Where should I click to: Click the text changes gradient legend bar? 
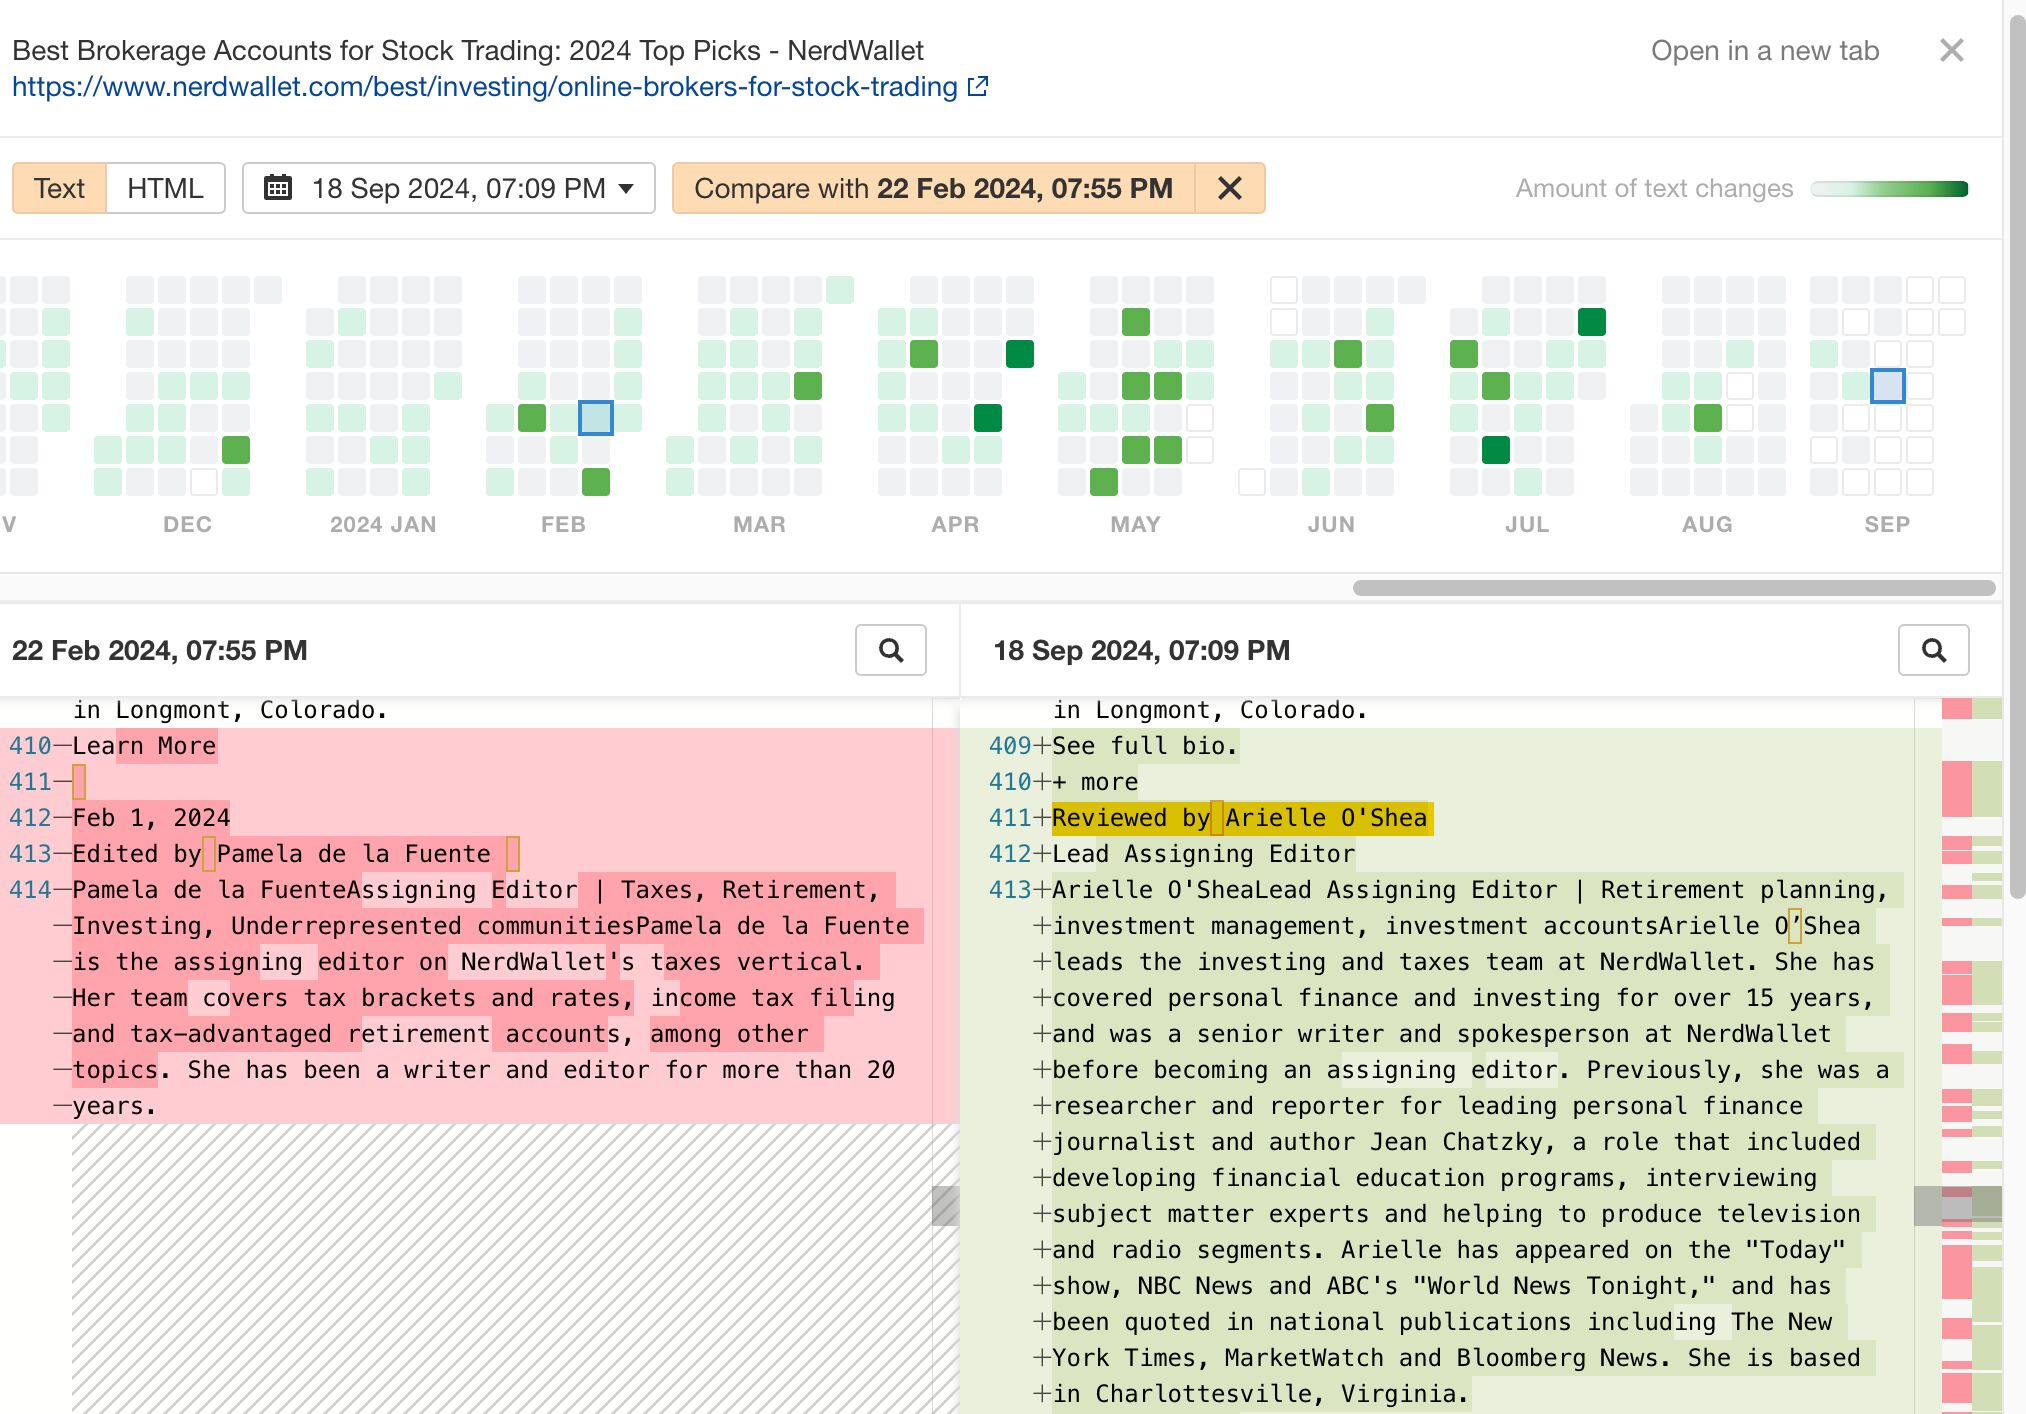1889,189
